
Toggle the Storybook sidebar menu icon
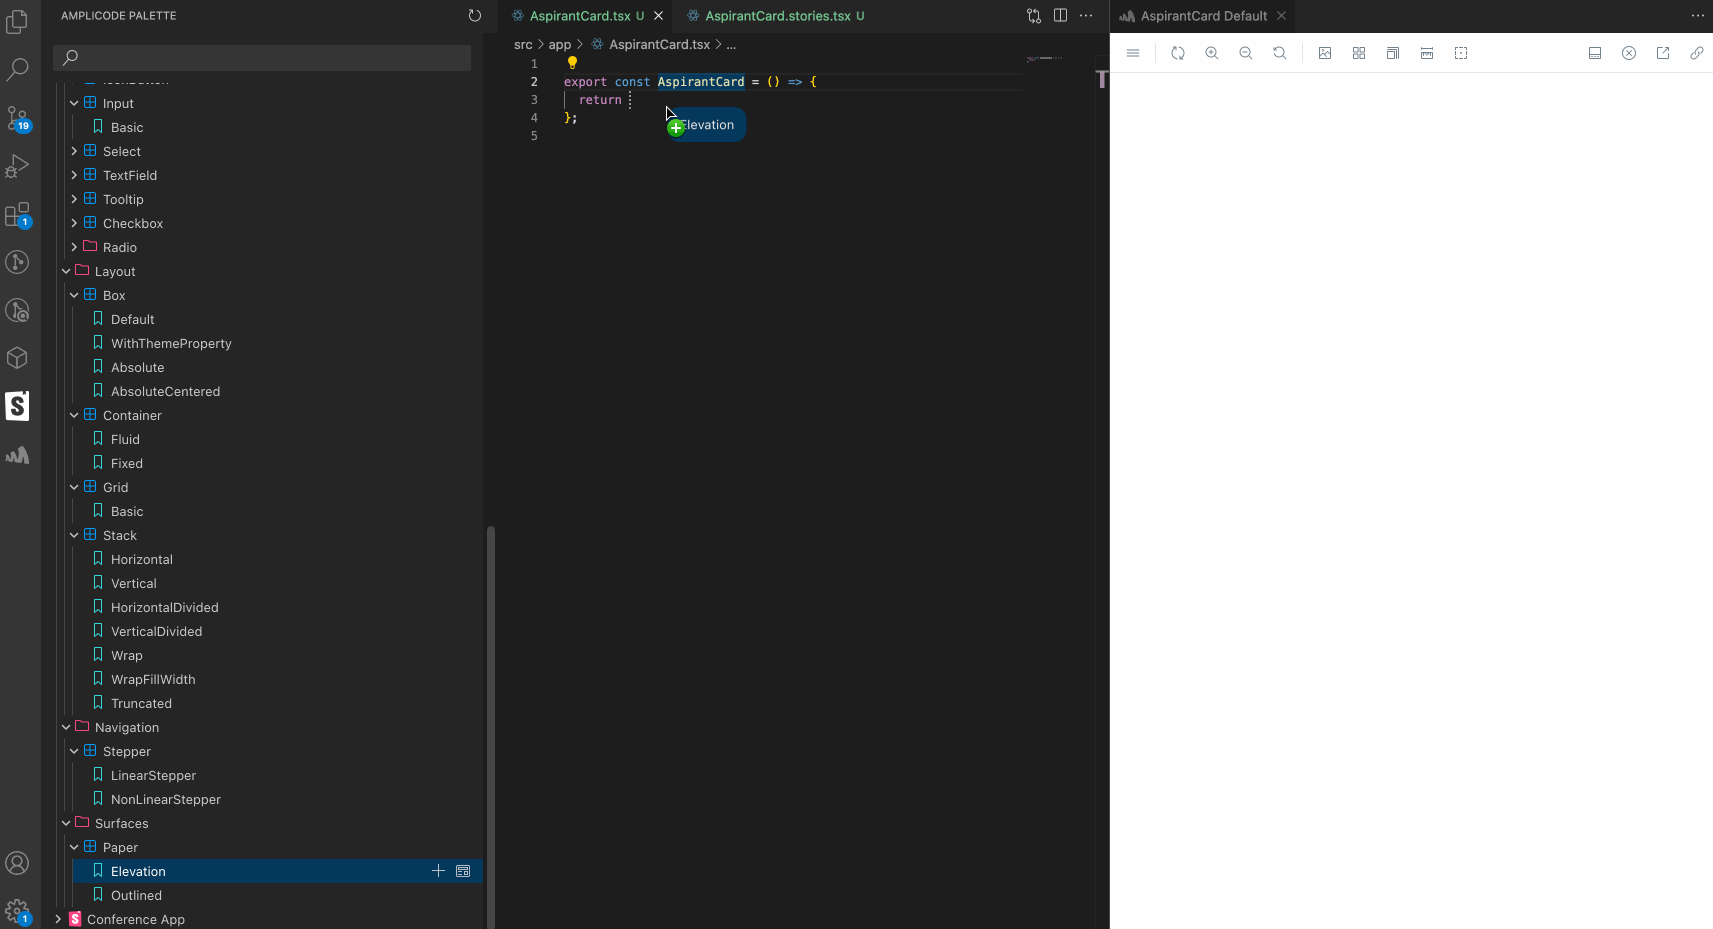coord(1133,53)
